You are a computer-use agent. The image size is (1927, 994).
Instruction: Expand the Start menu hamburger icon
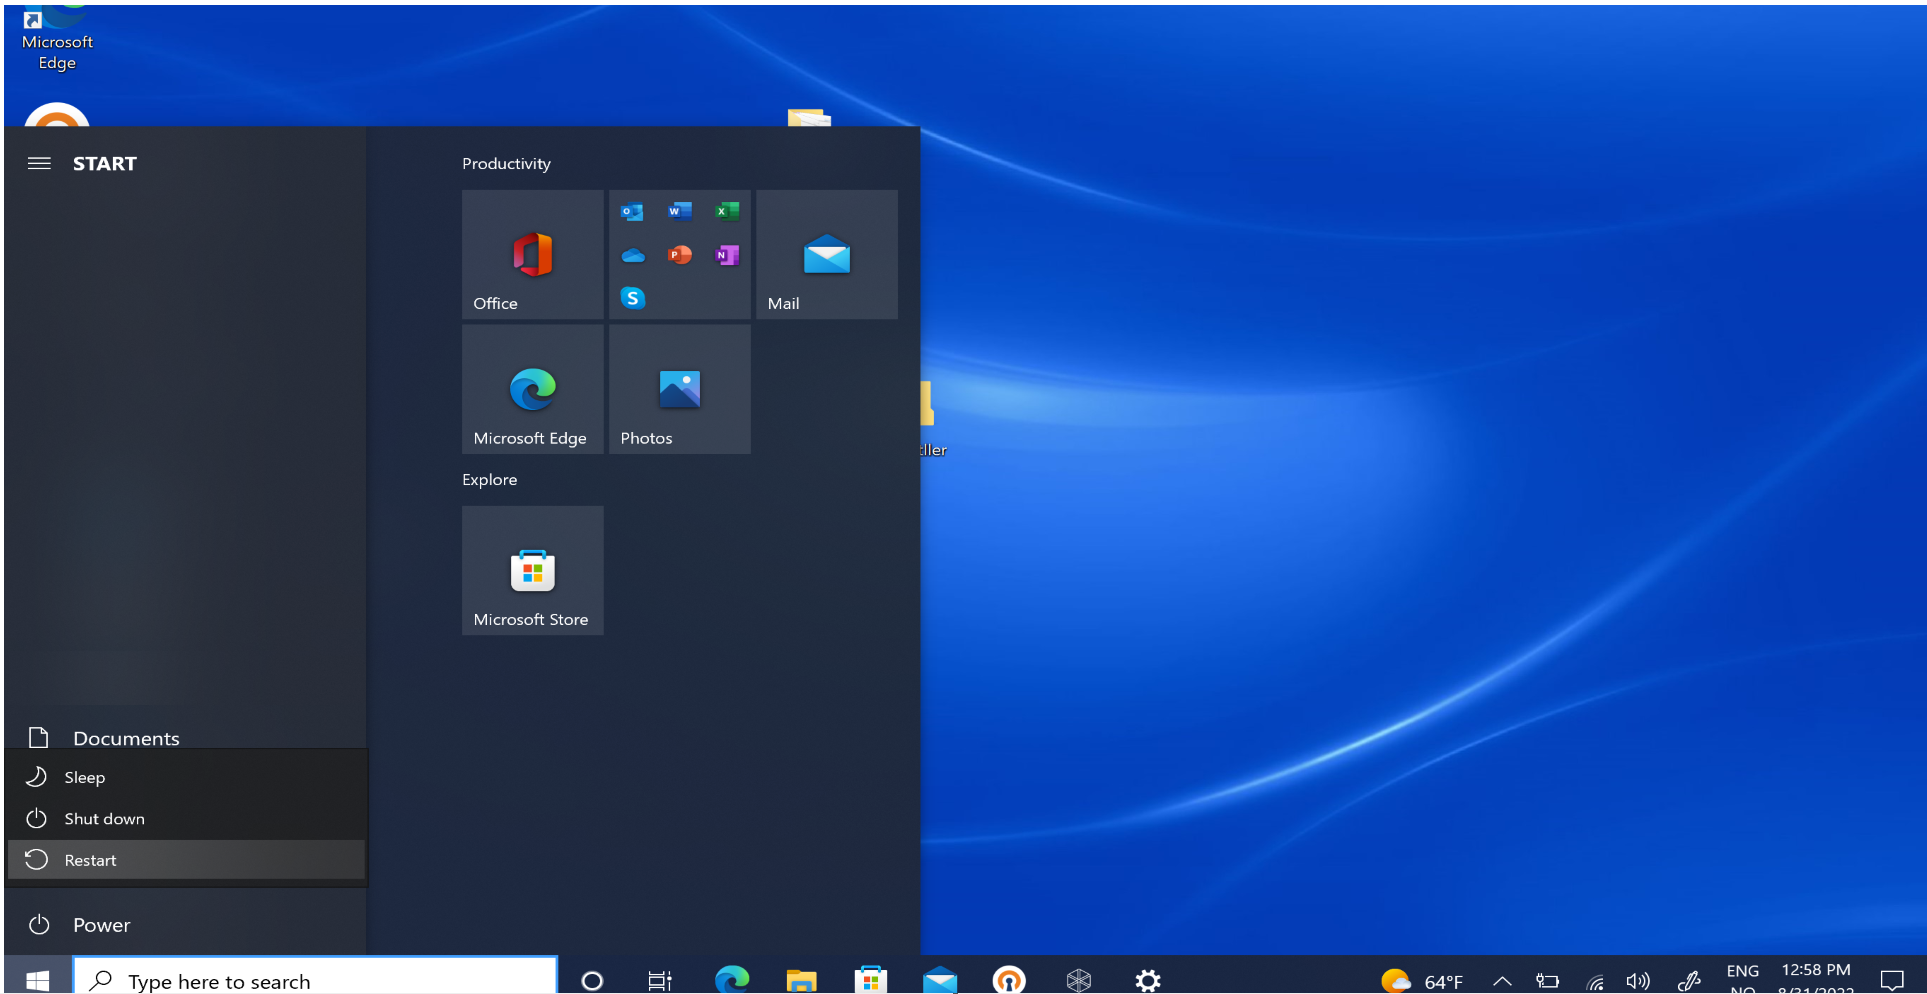tap(39, 164)
